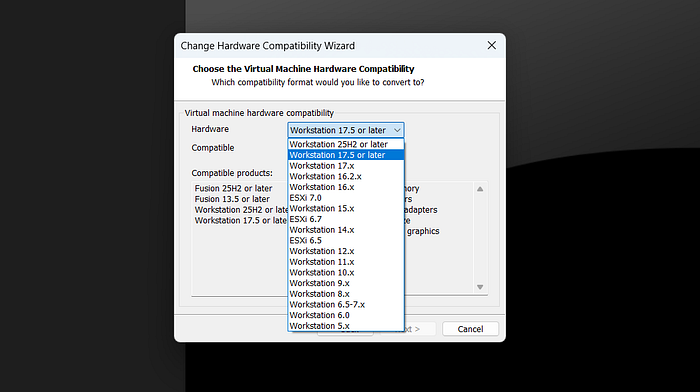Click Workstation 25H2 entry in compatible products
The image size is (700, 392).
[x=241, y=210]
